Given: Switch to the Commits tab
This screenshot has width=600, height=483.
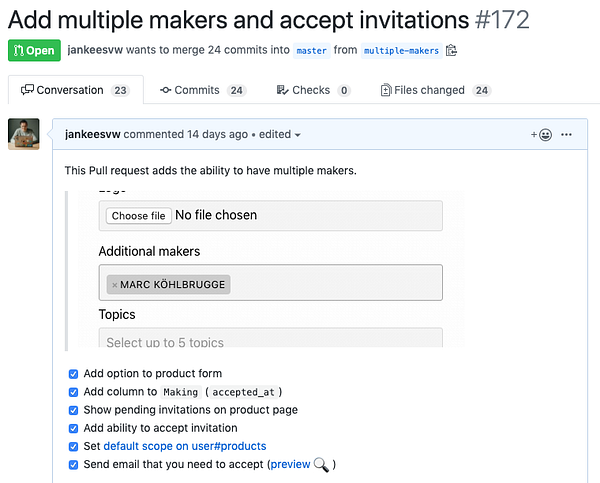Looking at the screenshot, I should click(203, 90).
